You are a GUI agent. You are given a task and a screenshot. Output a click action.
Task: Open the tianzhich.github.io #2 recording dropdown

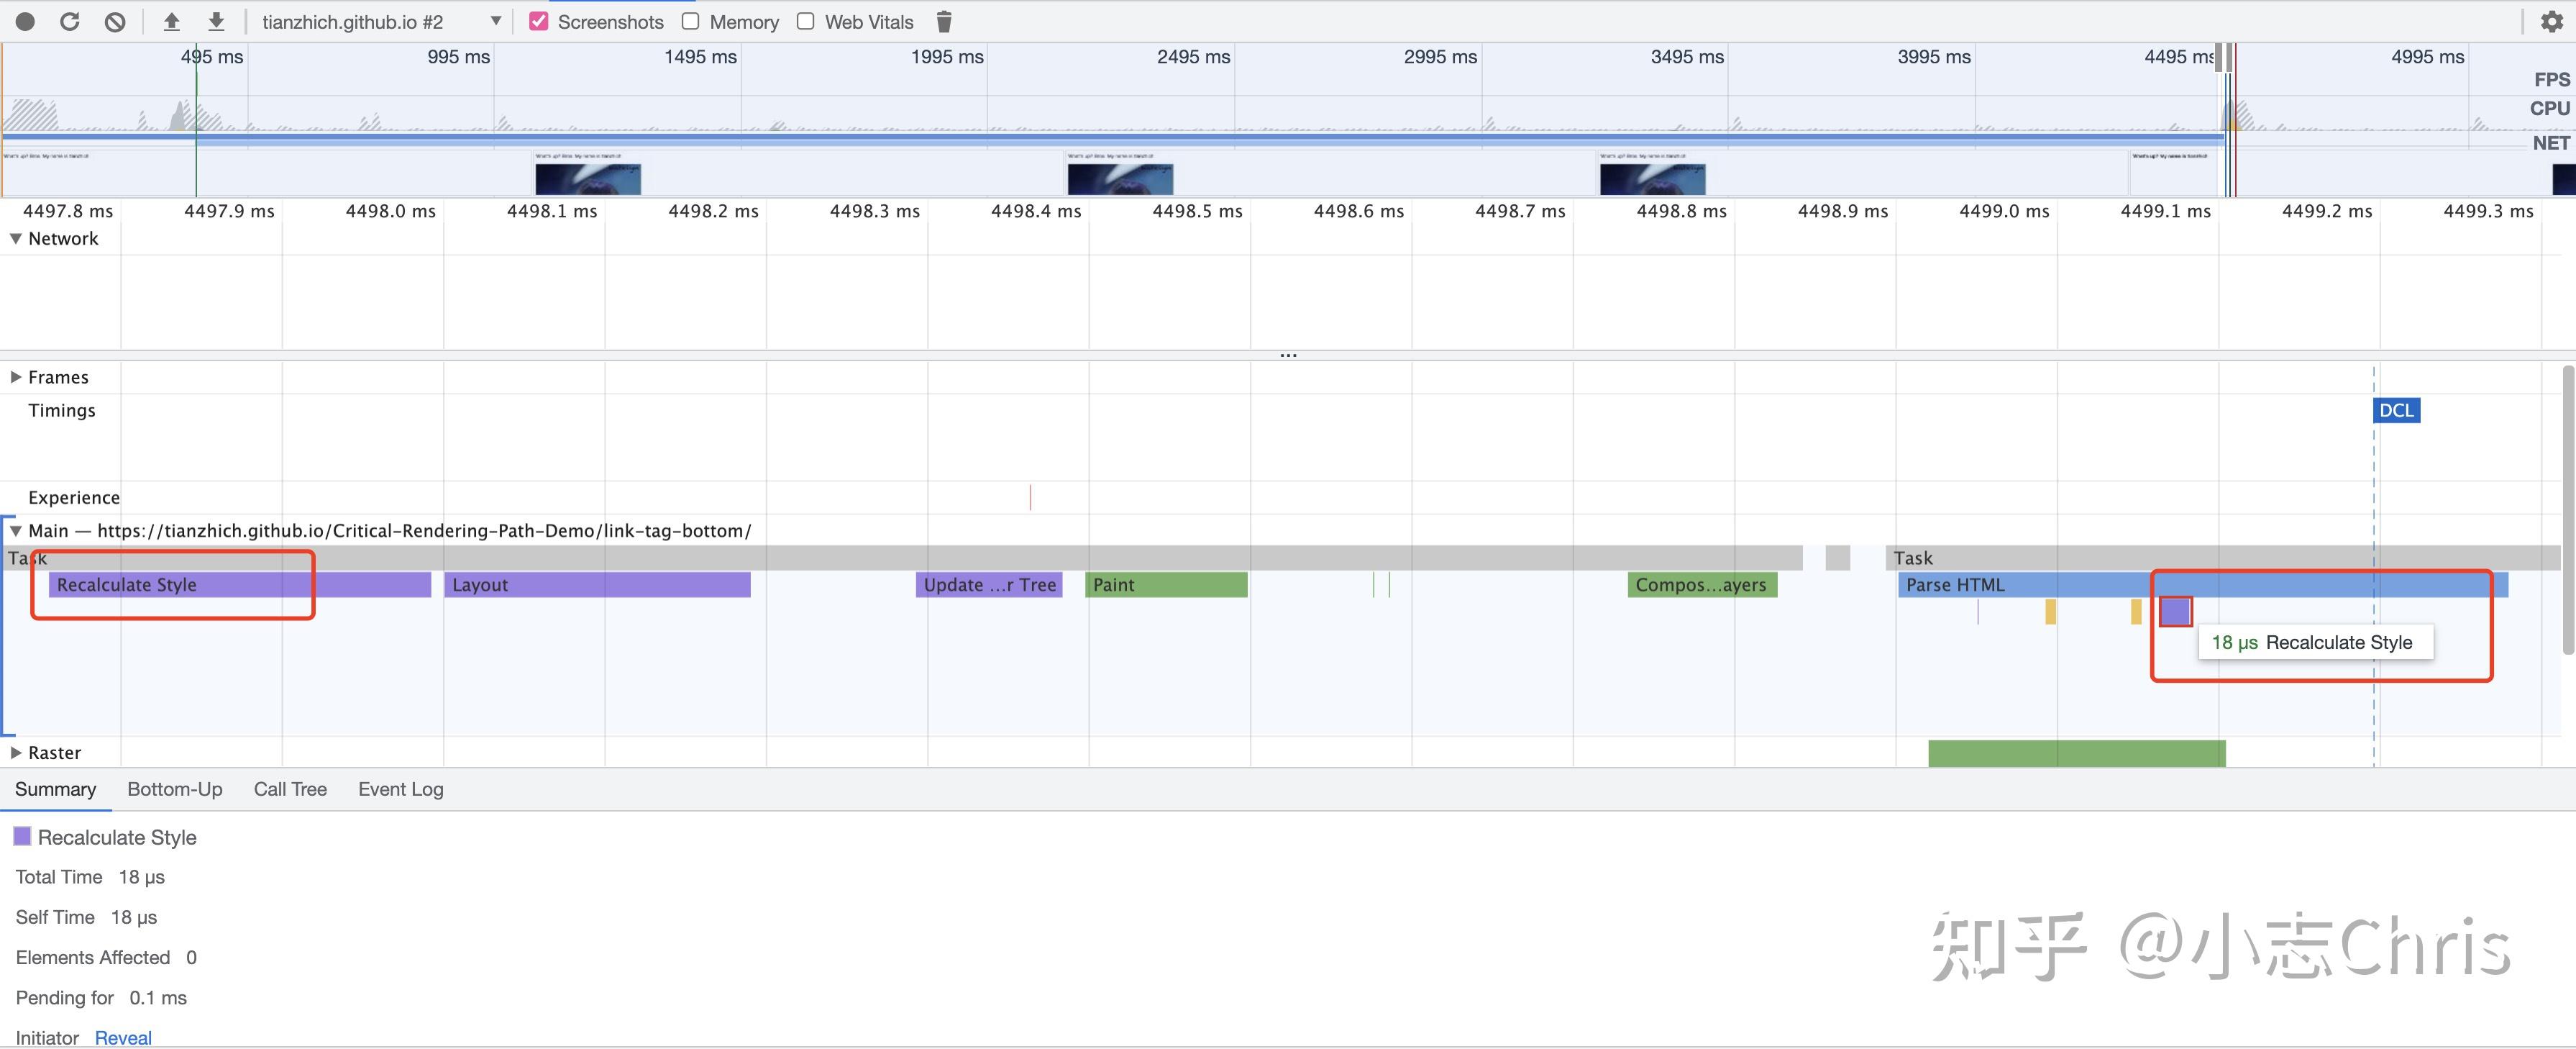point(380,22)
